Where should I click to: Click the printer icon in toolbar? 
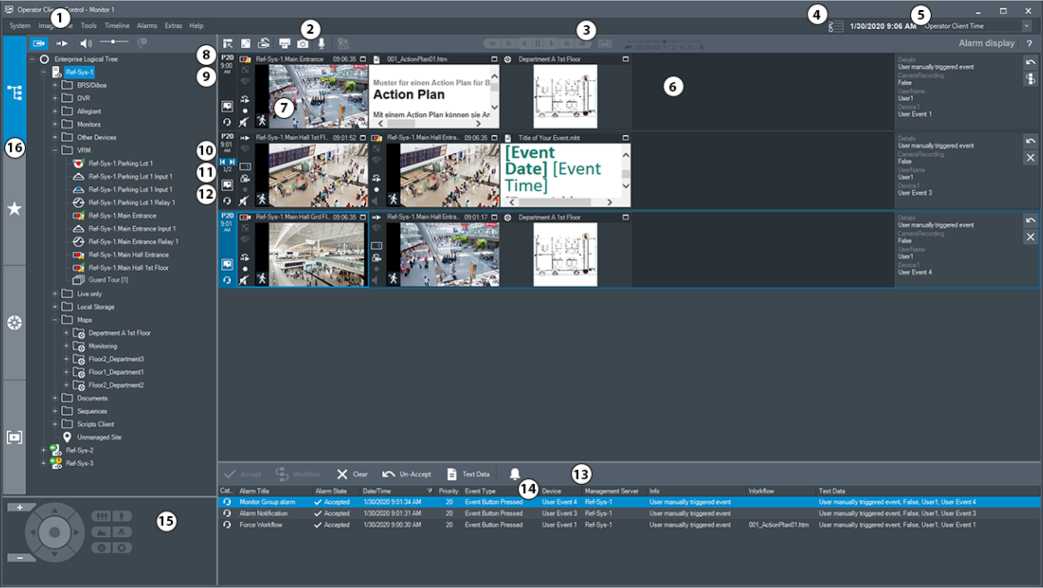pyautogui.click(x=284, y=43)
